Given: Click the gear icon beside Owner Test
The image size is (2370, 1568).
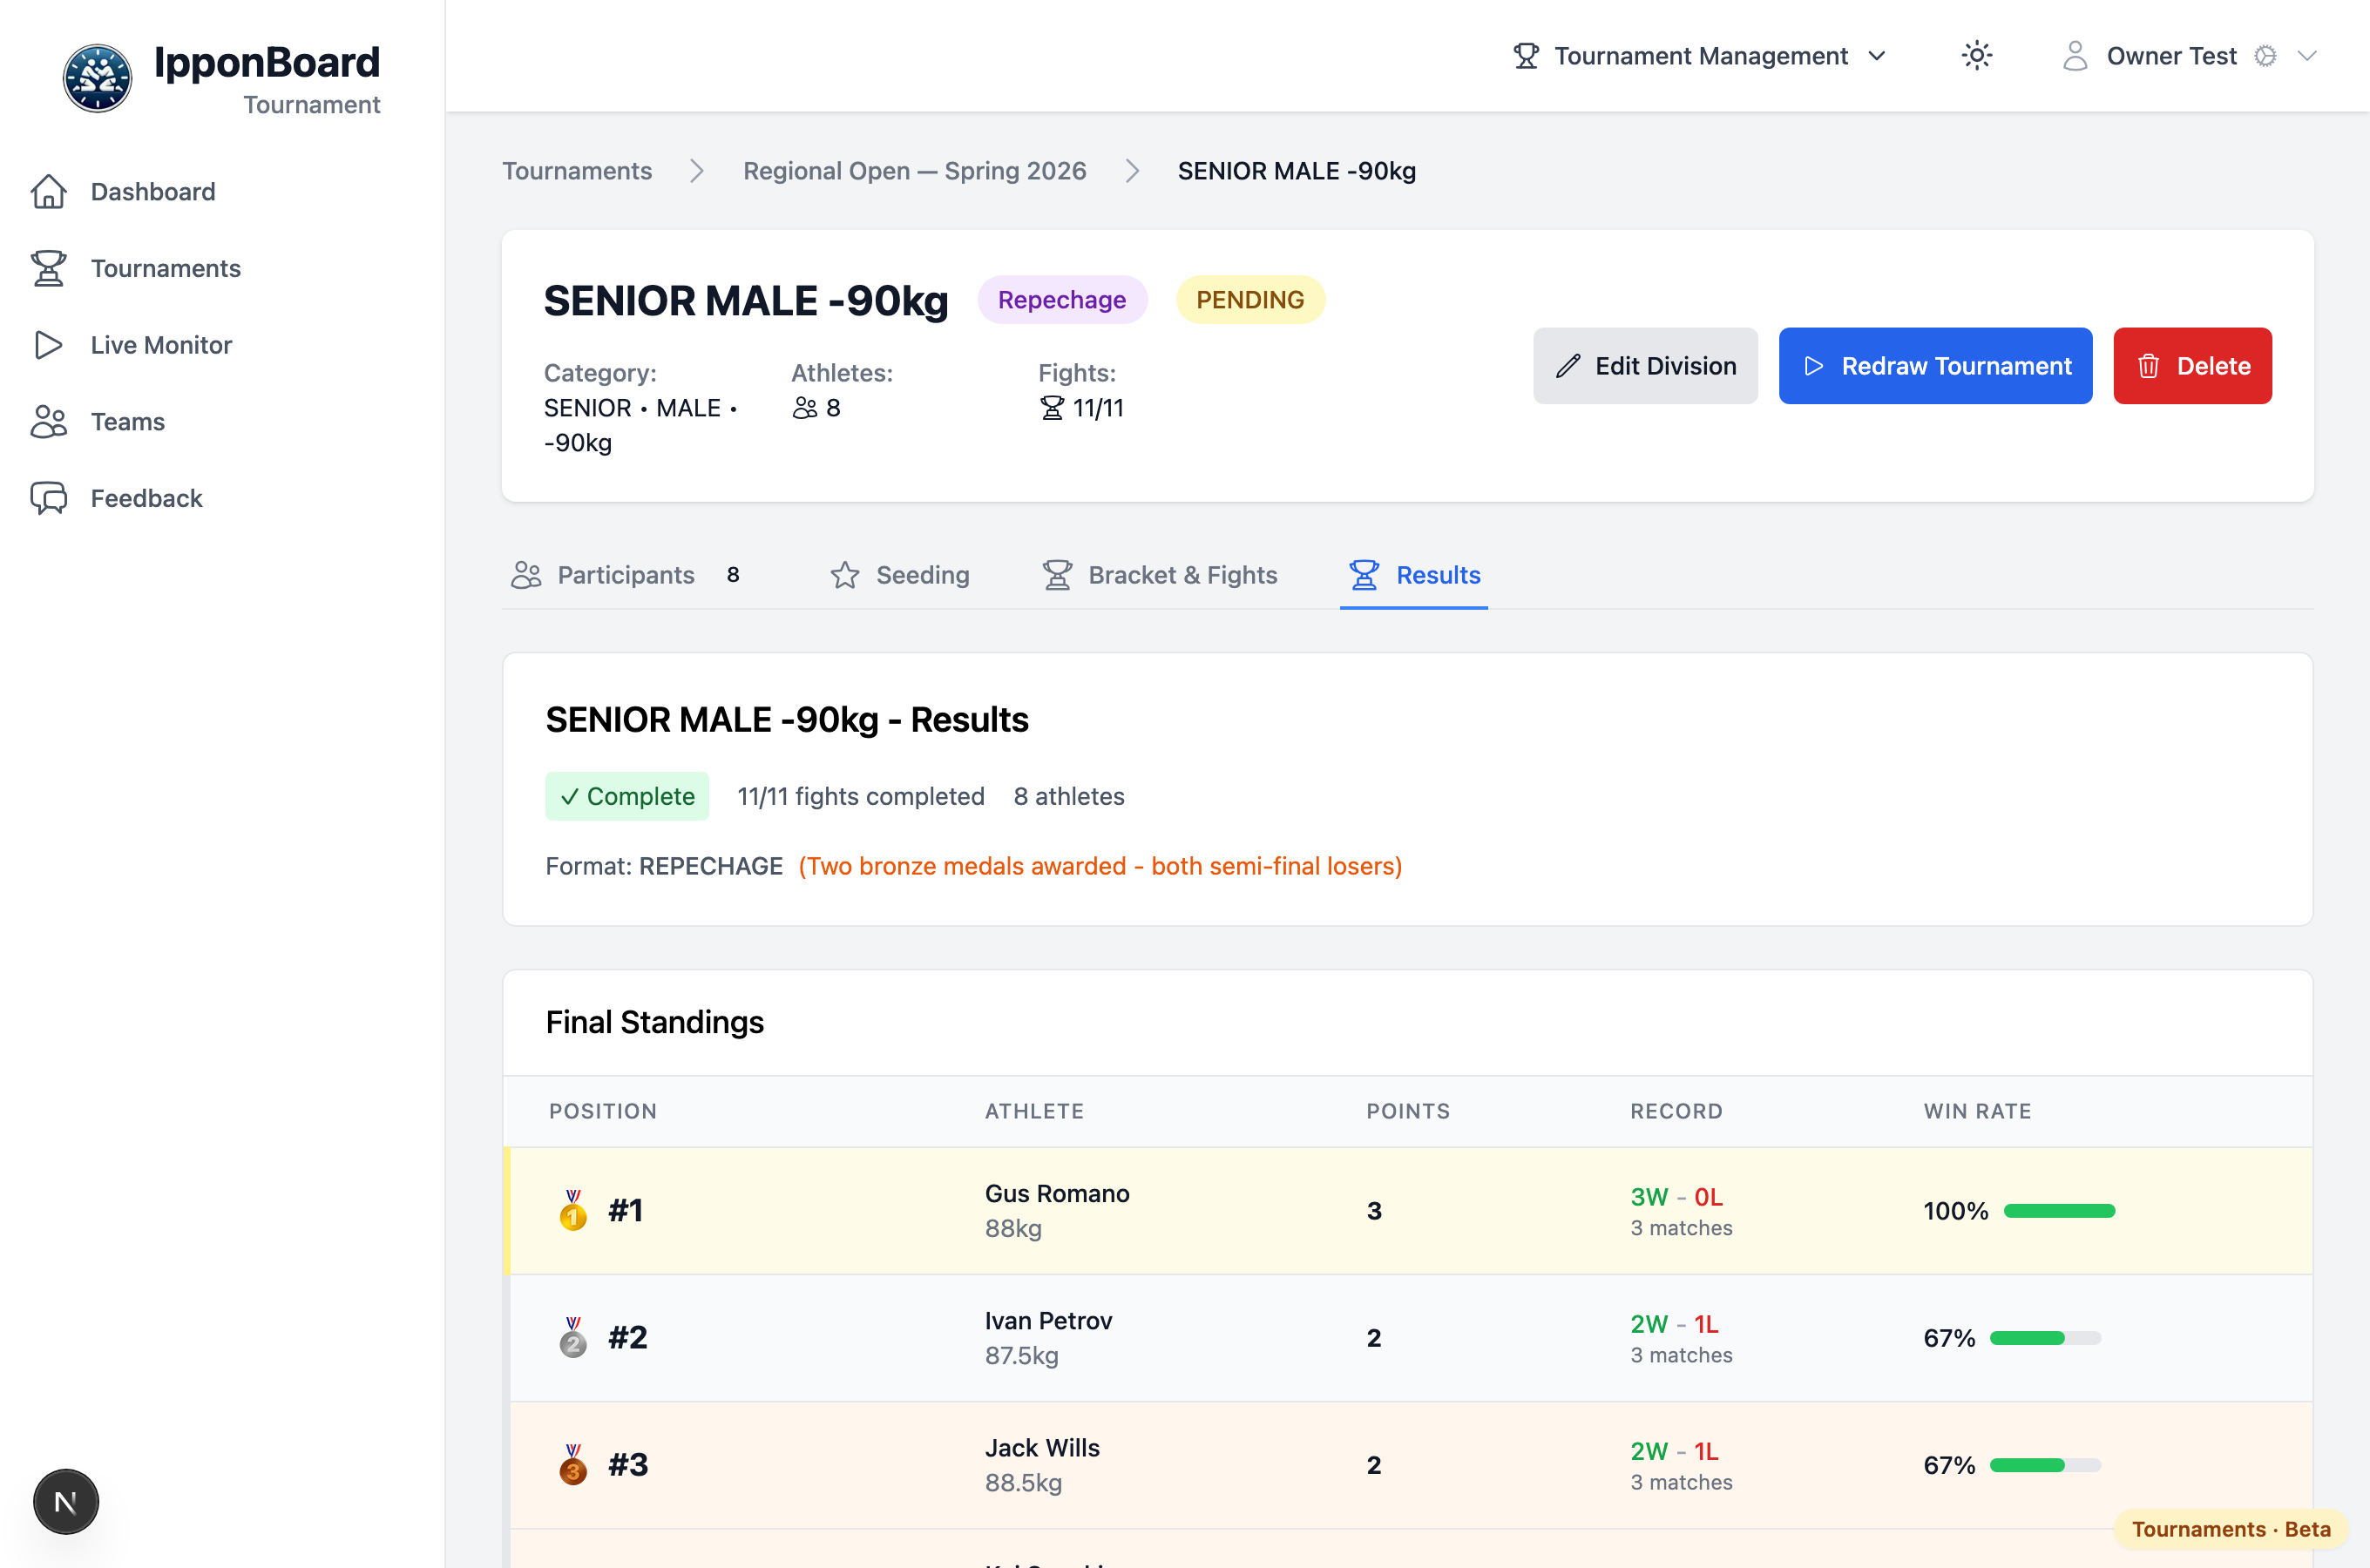Looking at the screenshot, I should [x=2265, y=56].
